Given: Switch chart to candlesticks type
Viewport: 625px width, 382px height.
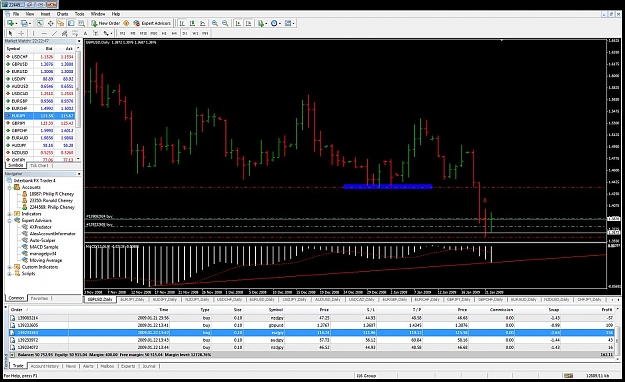Looking at the screenshot, I should tap(192, 23).
